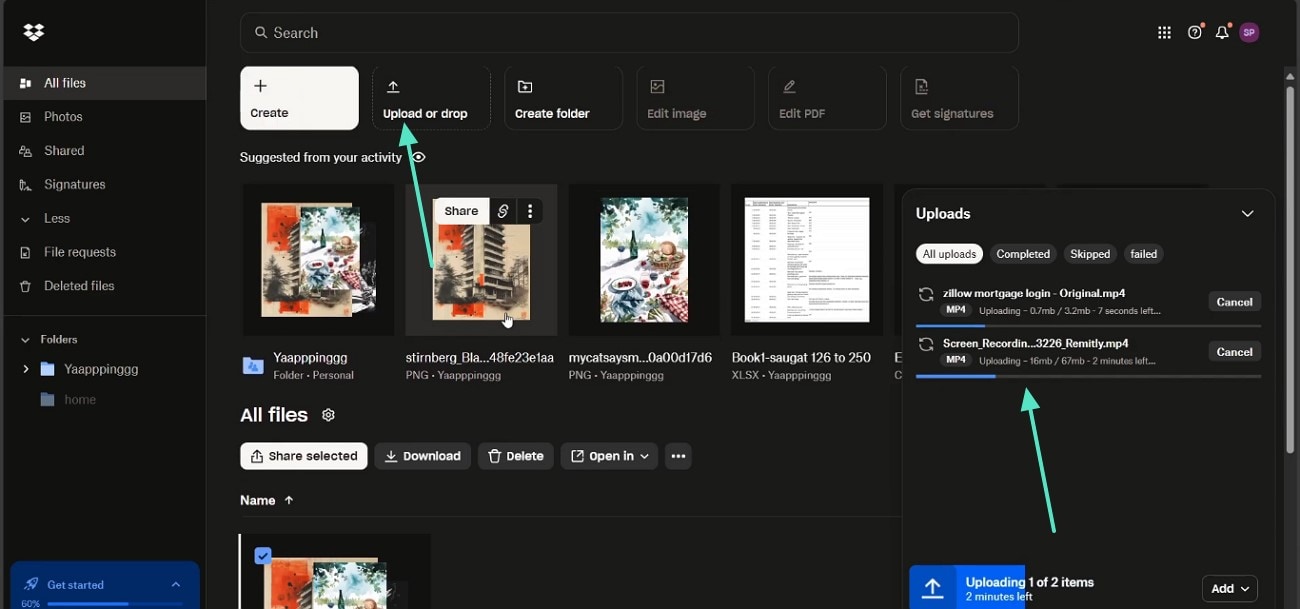Click Share selected button

(x=304, y=456)
